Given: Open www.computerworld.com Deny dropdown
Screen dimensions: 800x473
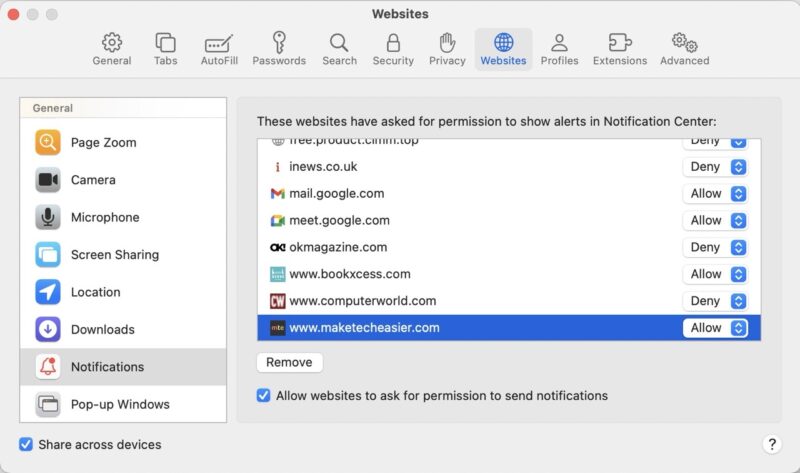Looking at the screenshot, I should point(715,301).
